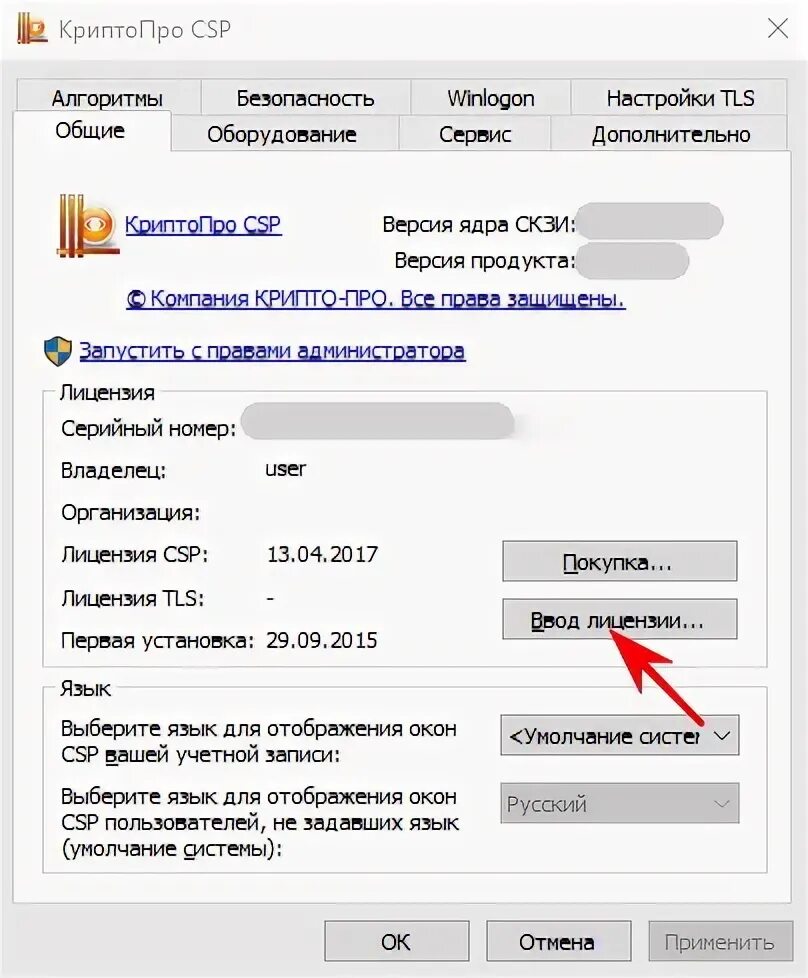This screenshot has height=978, width=808.
Task: Click the Владелец label
Action: 114,470
